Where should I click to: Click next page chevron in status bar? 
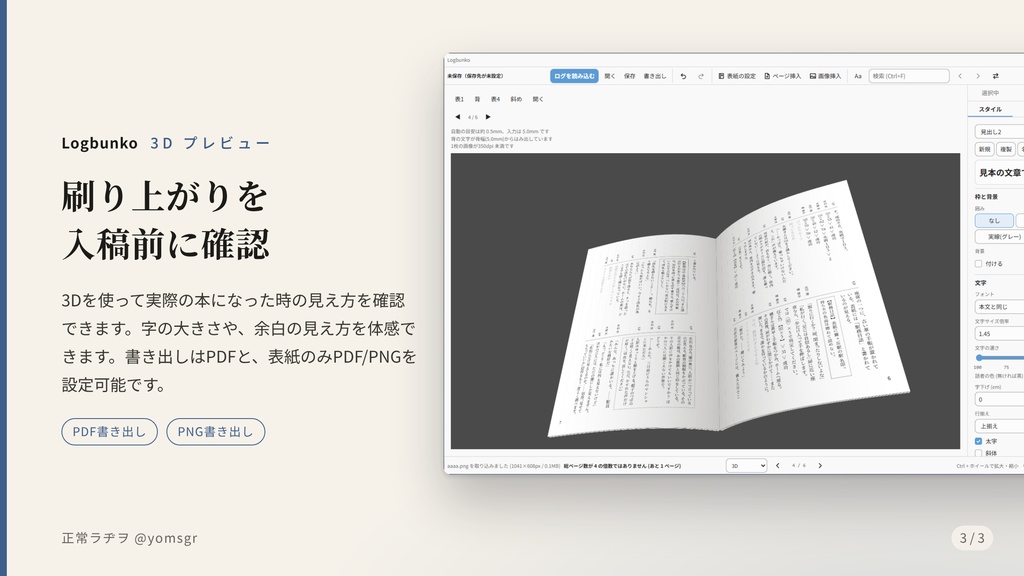pos(820,466)
